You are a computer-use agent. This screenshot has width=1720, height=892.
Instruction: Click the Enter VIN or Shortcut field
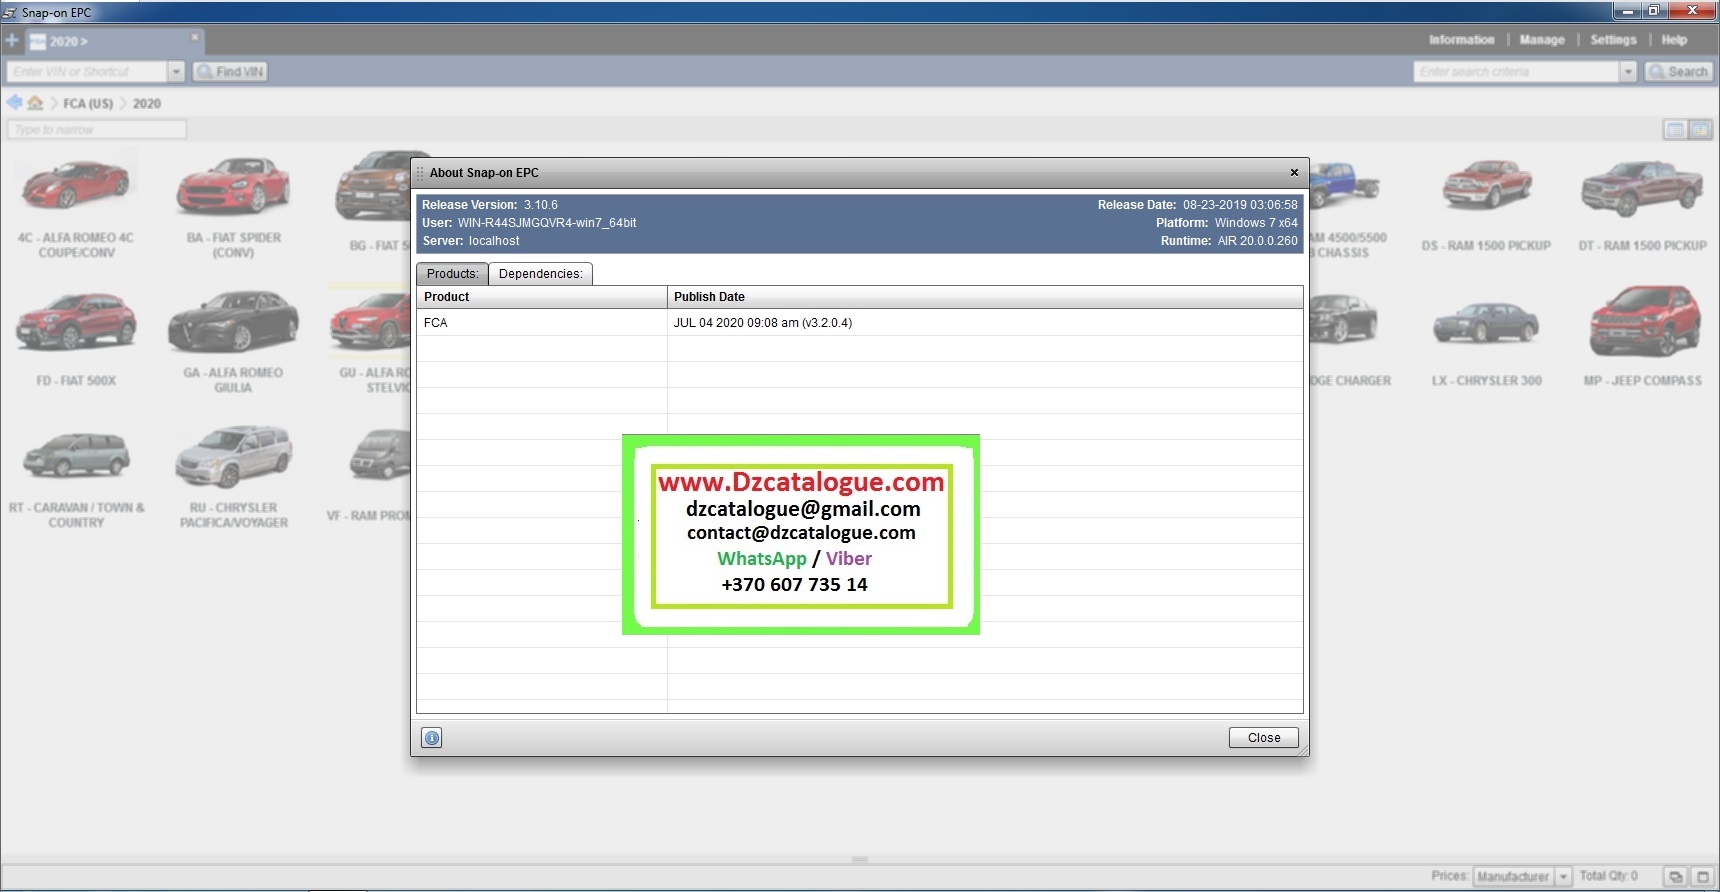coord(87,72)
